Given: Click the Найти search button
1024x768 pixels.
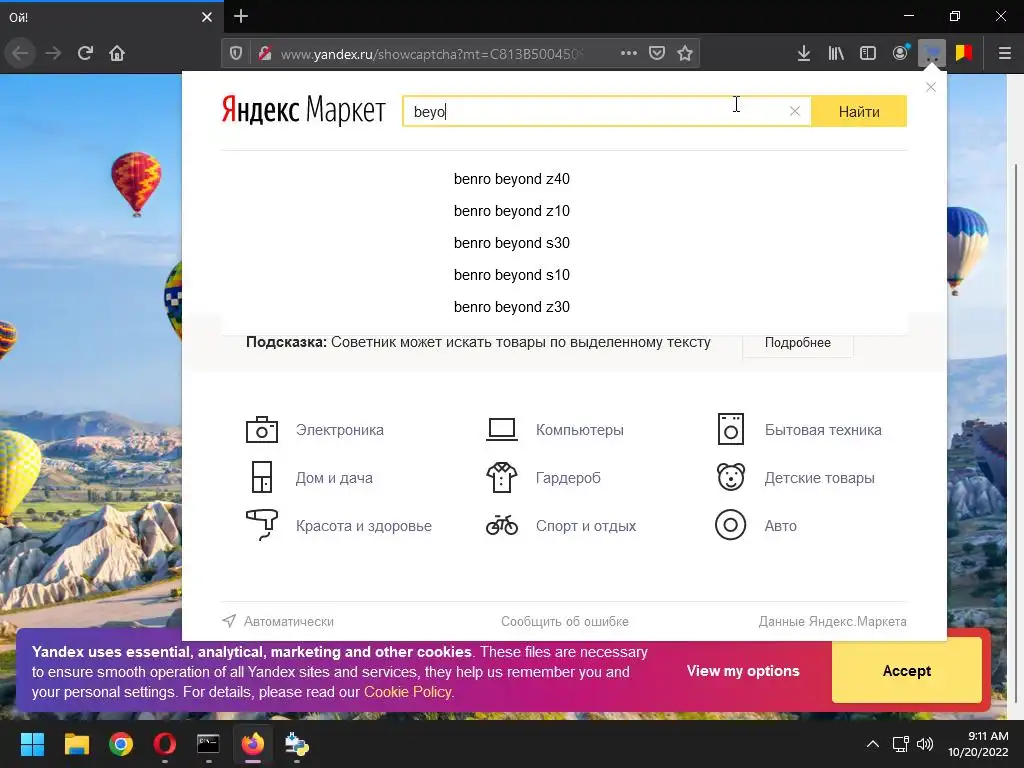Looking at the screenshot, I should click(x=859, y=111).
